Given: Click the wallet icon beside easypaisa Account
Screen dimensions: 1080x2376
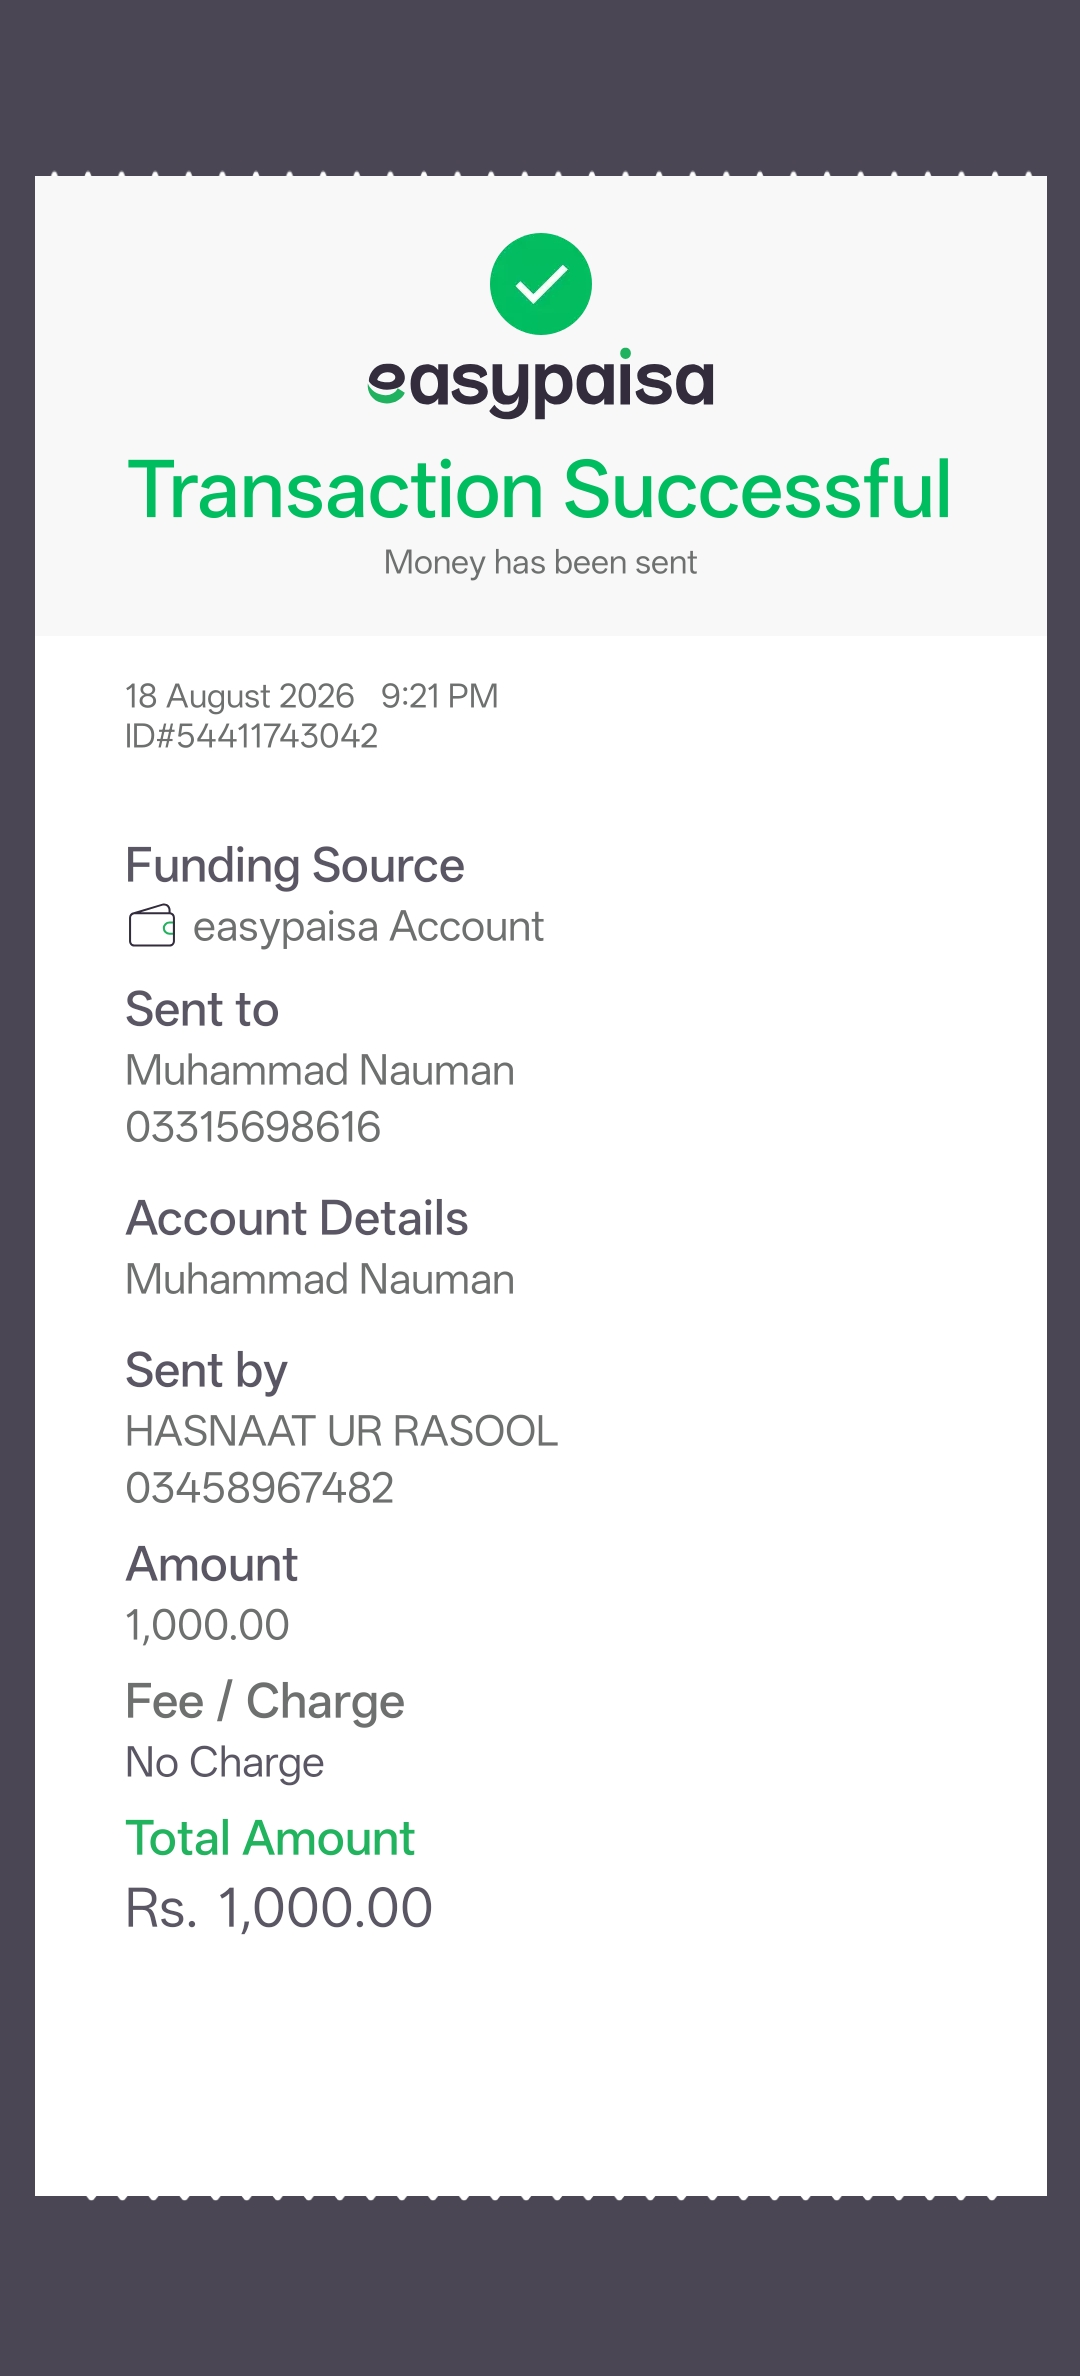Looking at the screenshot, I should pyautogui.click(x=152, y=926).
